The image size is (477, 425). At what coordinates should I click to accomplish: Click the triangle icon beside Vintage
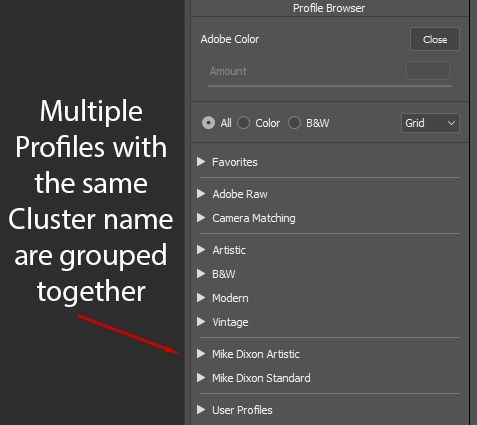click(x=201, y=322)
